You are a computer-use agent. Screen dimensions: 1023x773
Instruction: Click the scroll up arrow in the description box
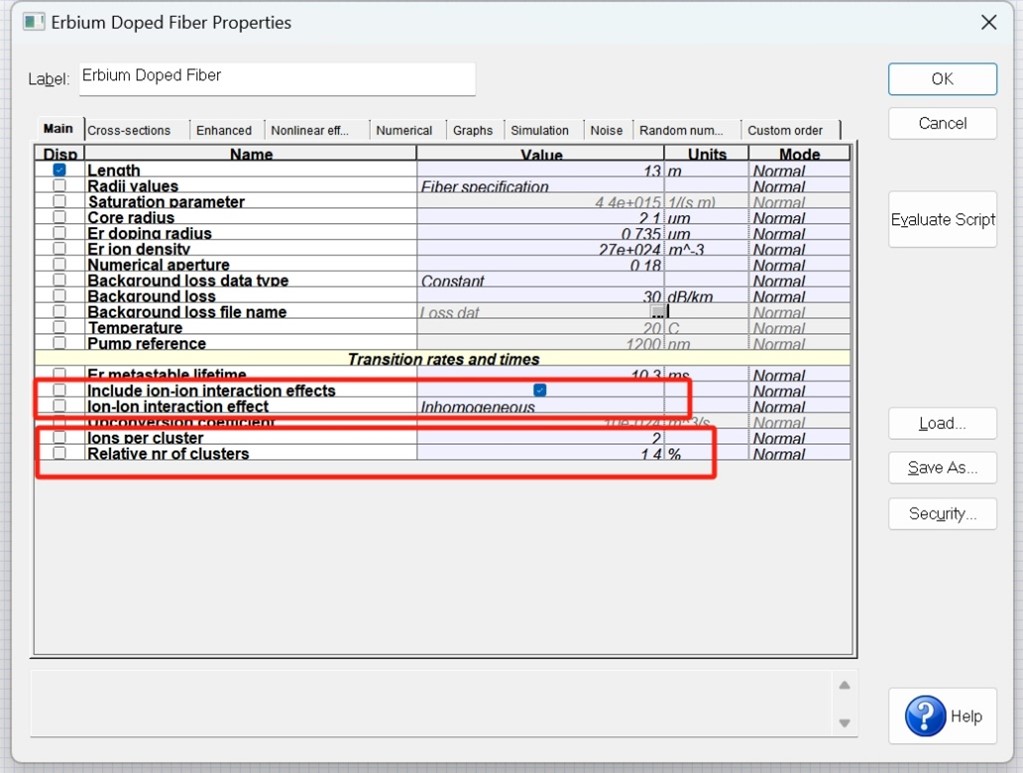point(844,685)
